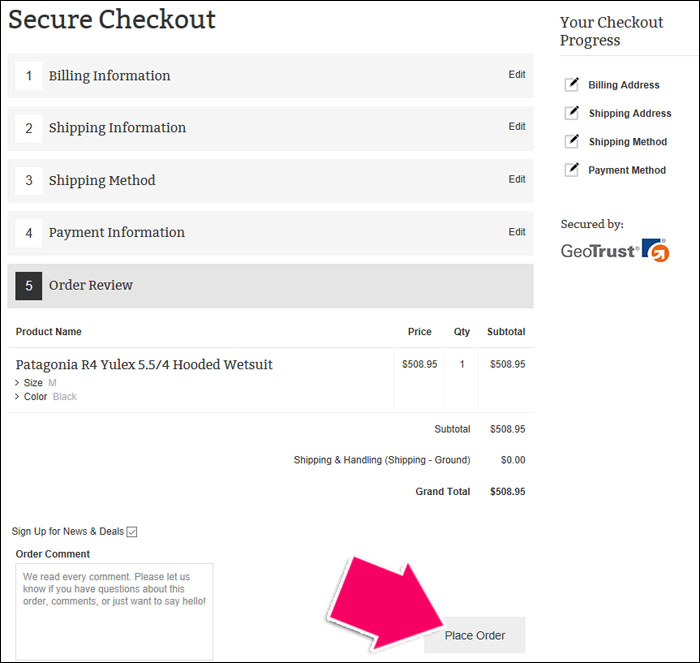The image size is (700, 663).
Task: Open the Patagonia R4 Yulex Hooded Wetsuit product name
Action: [x=144, y=365]
